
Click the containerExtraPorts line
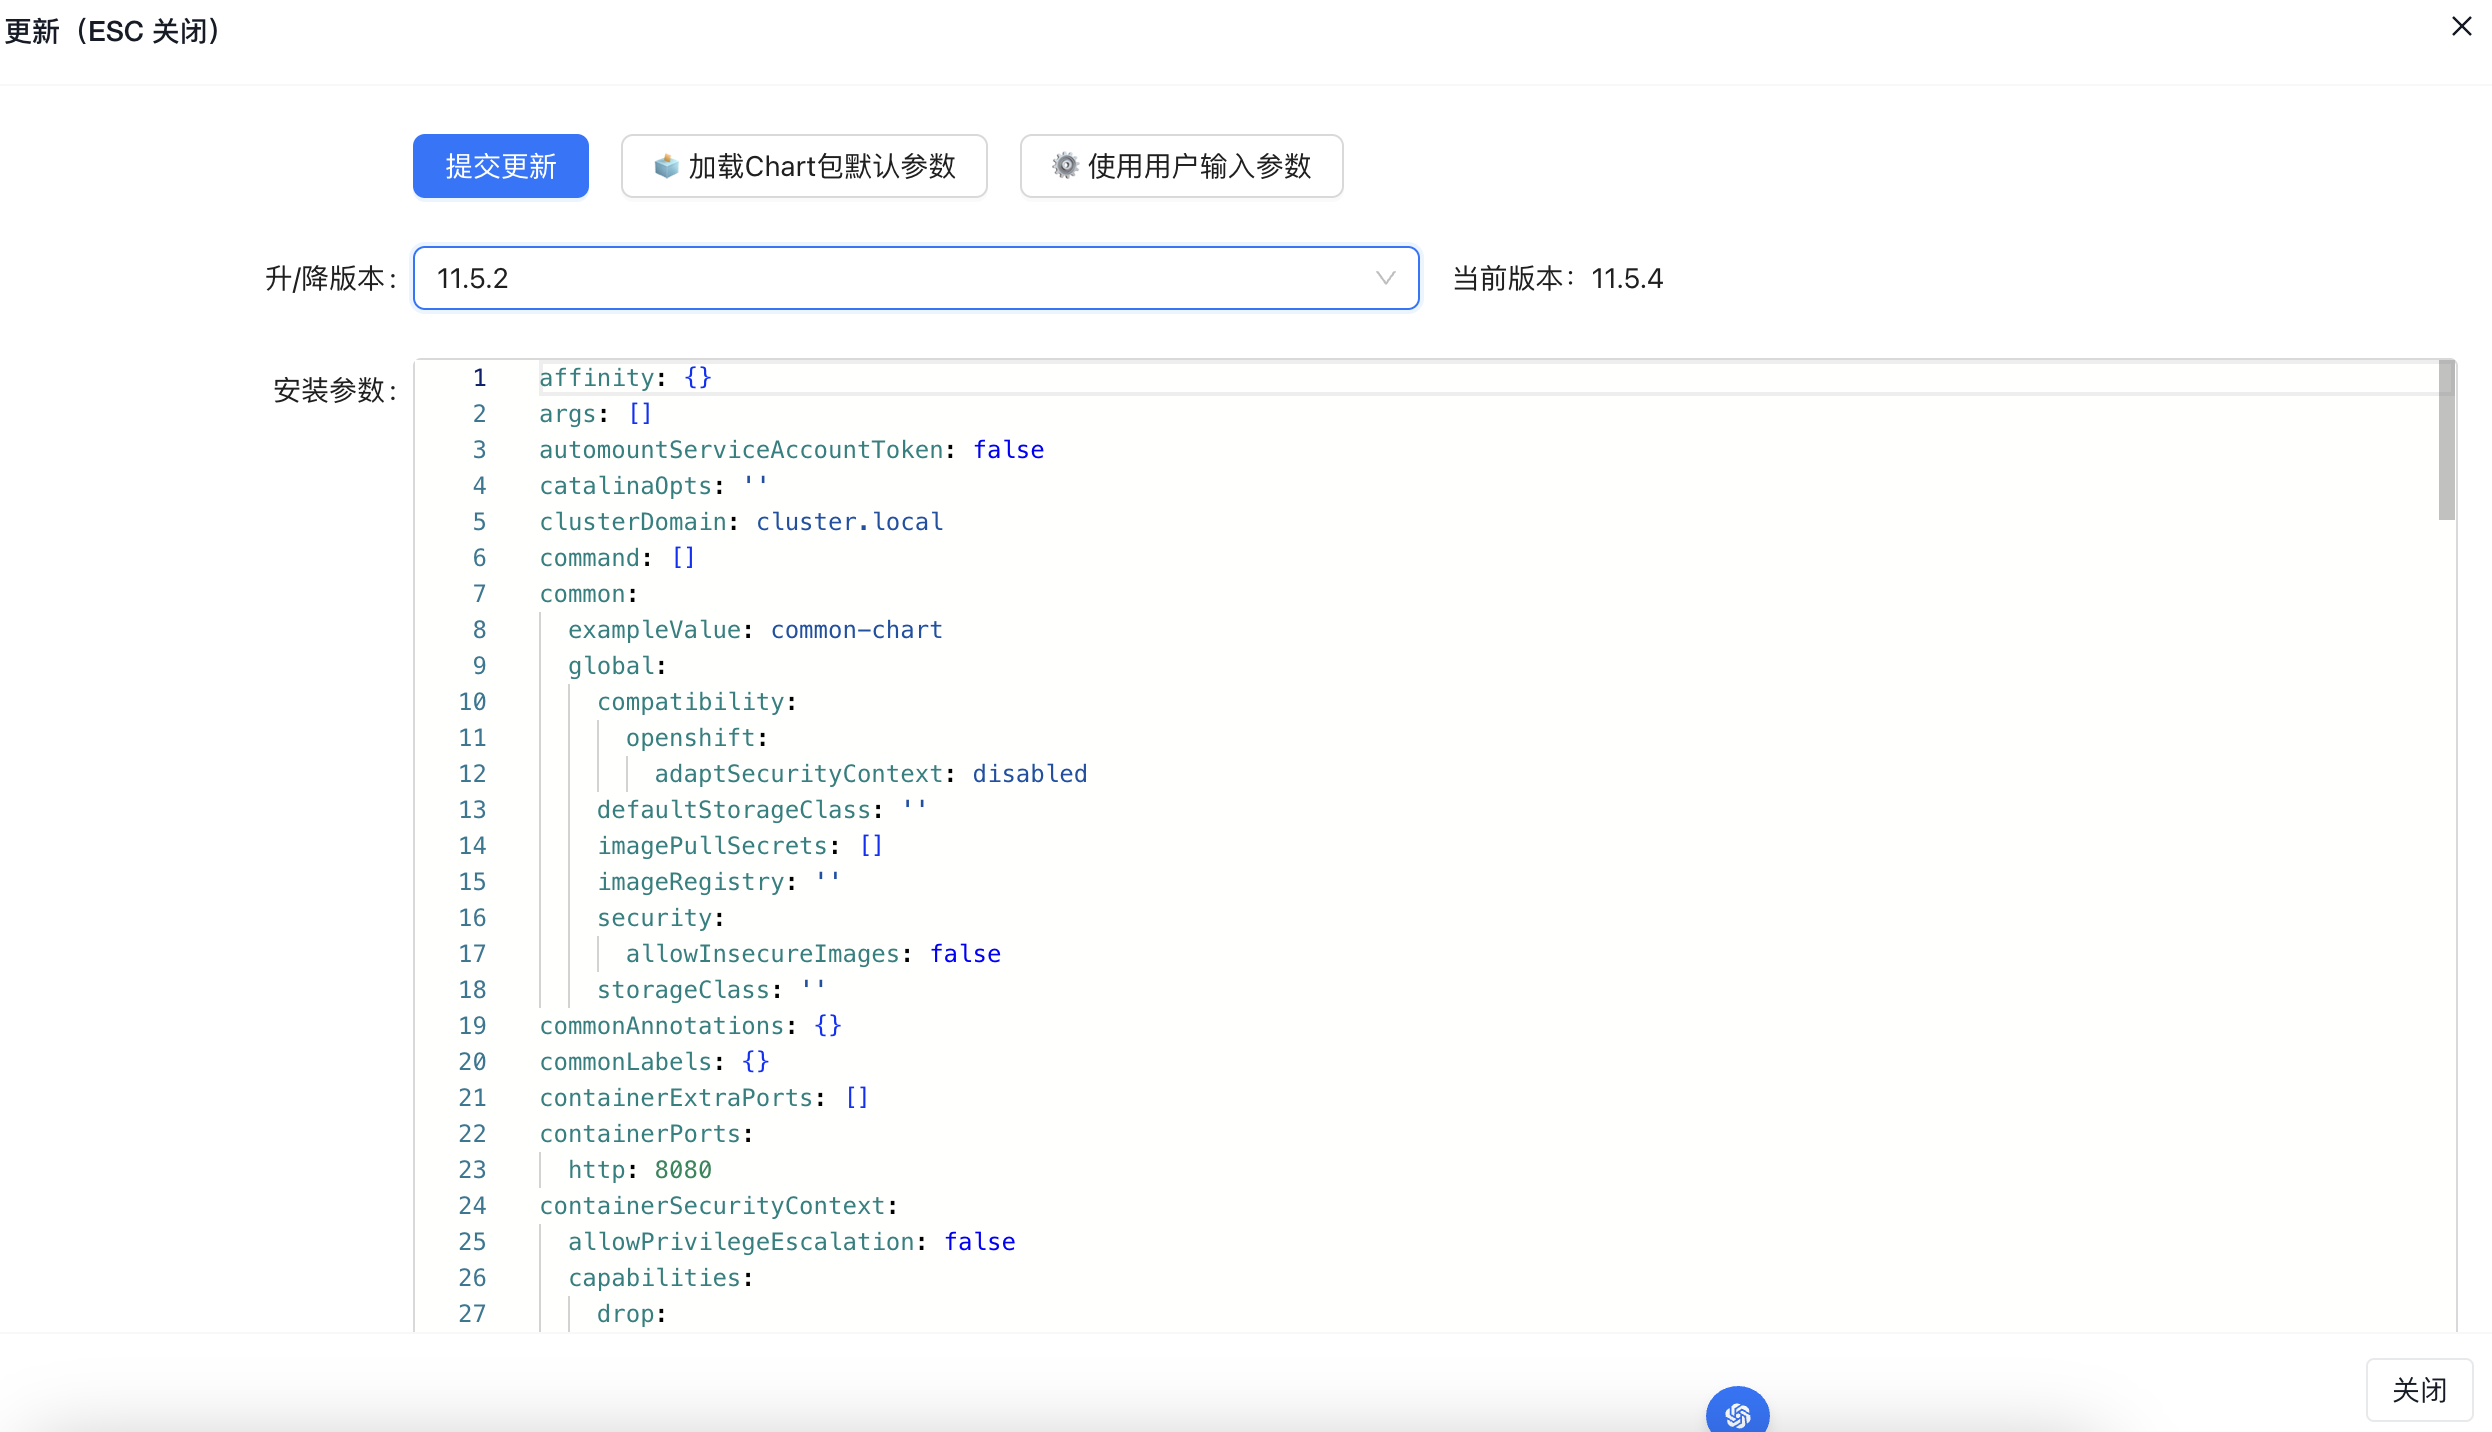point(704,1098)
